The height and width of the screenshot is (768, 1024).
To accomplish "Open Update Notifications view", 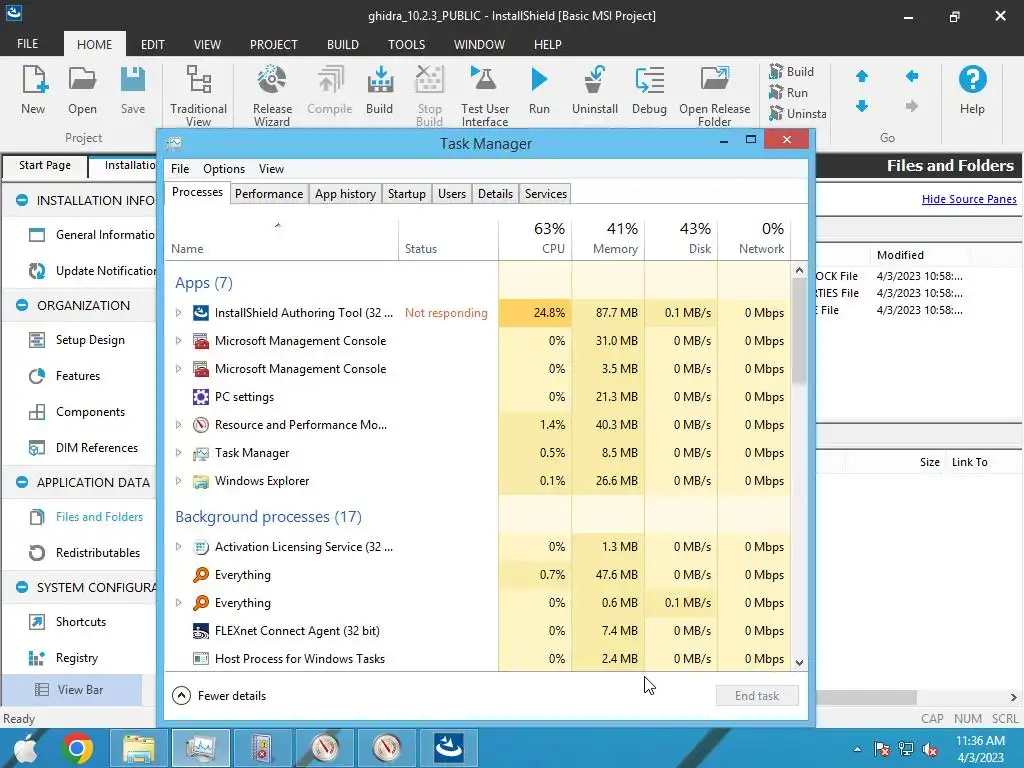I will [x=91, y=271].
